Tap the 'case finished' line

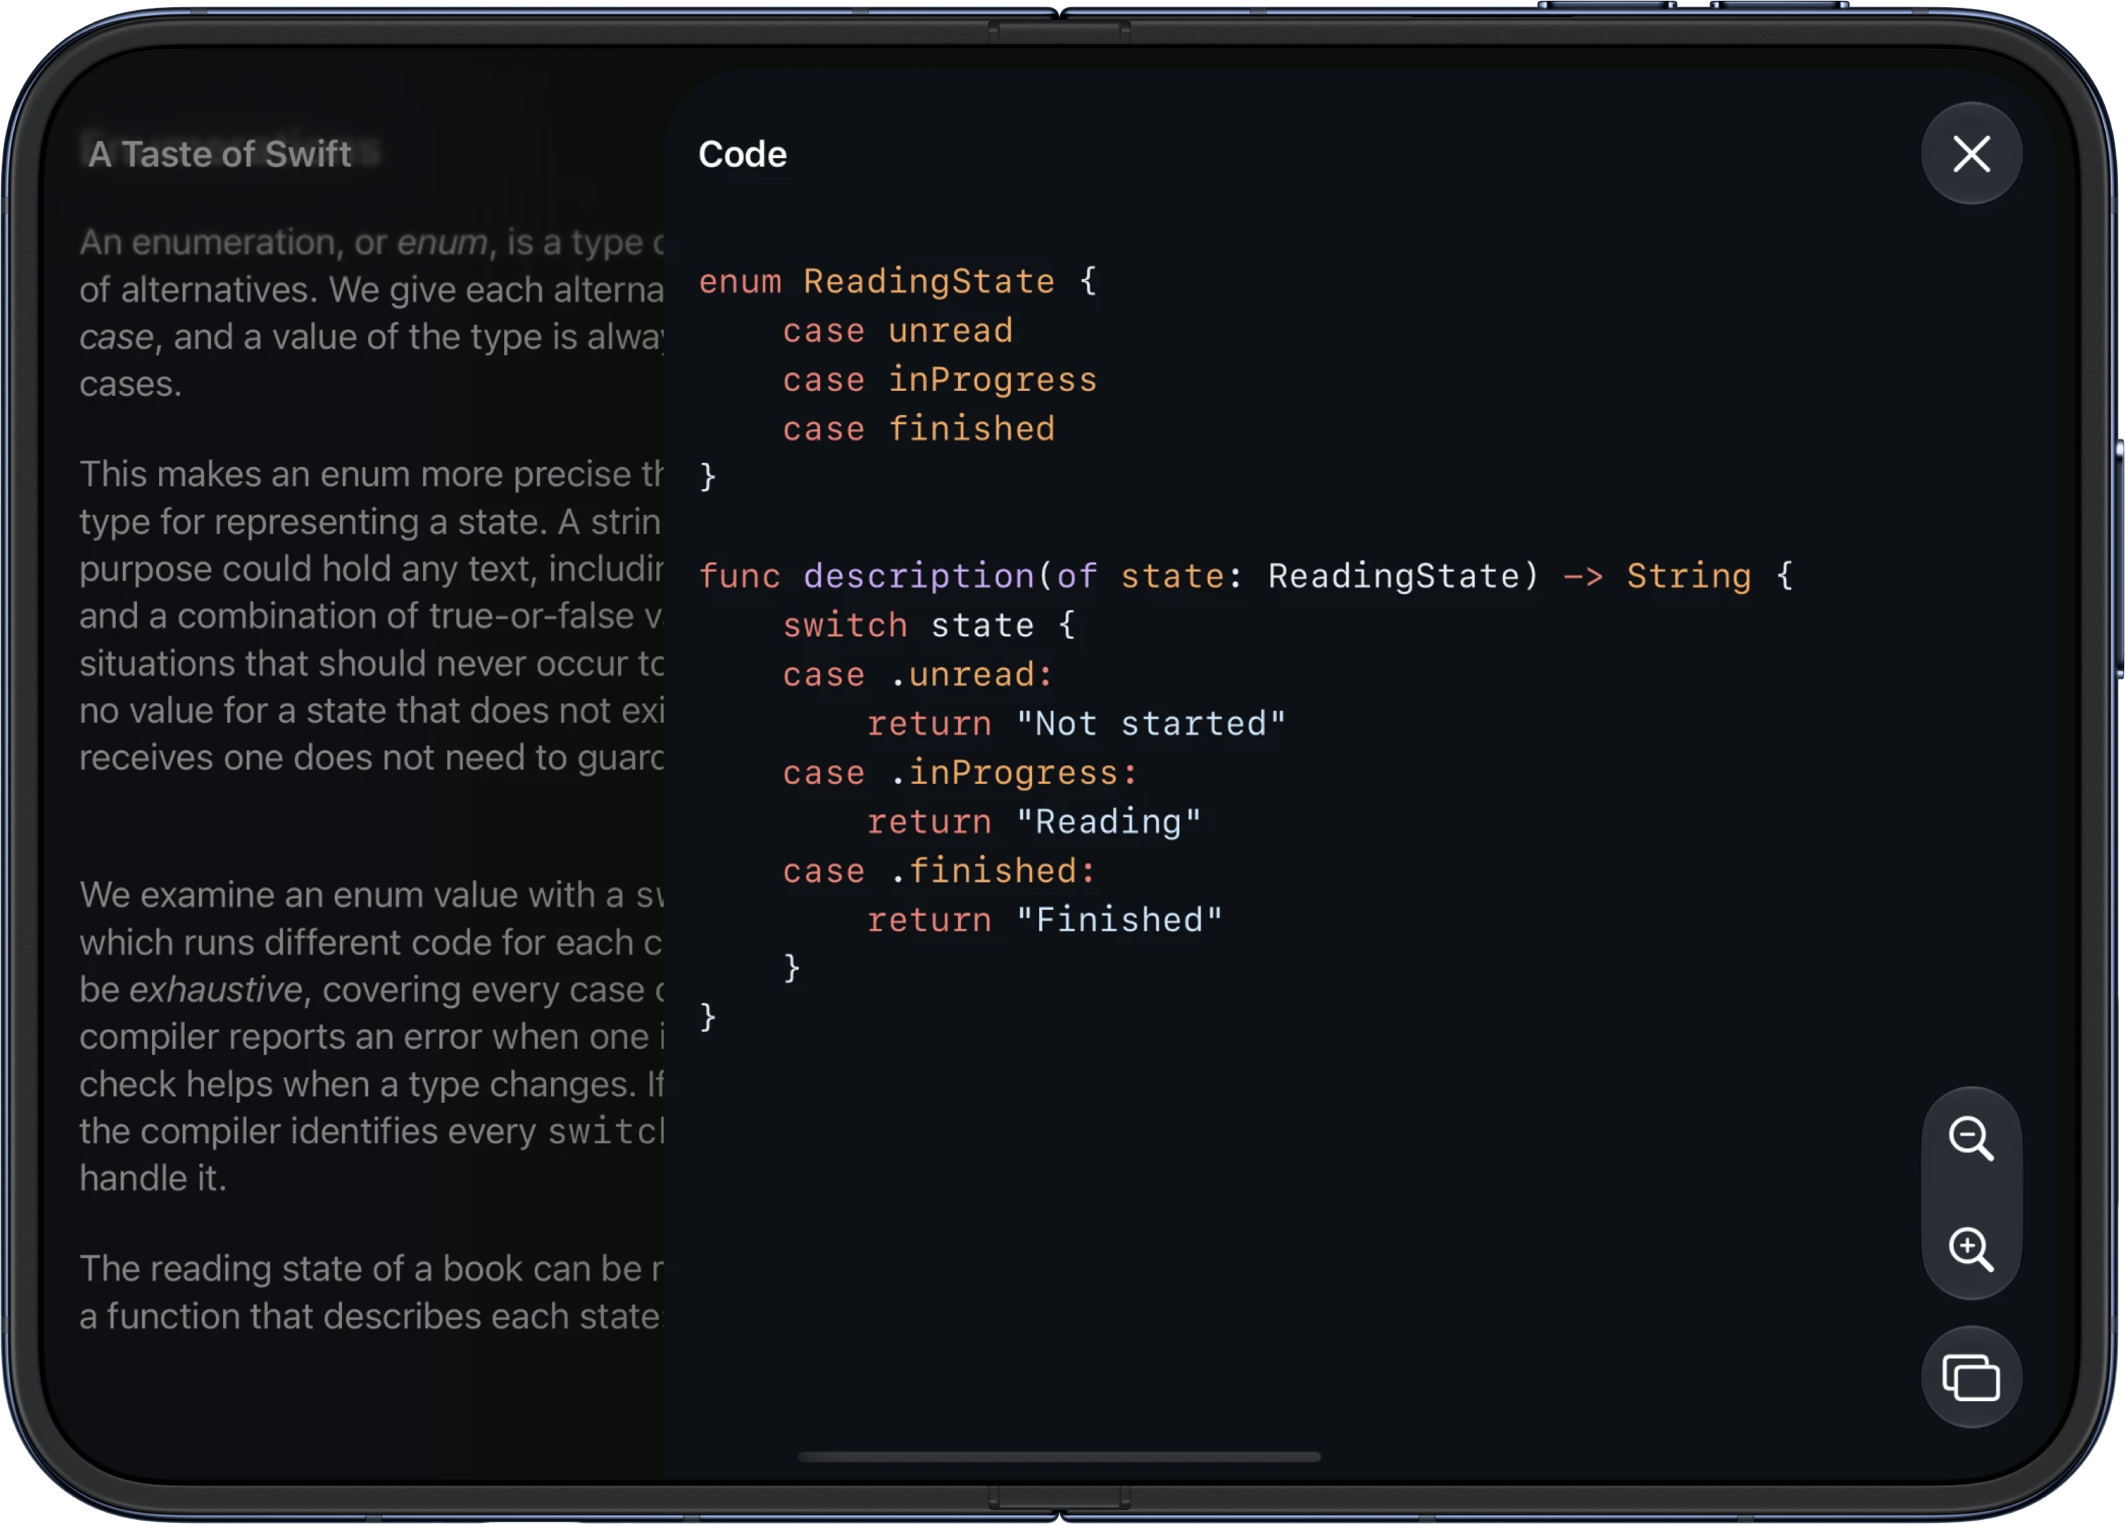[x=918, y=428]
